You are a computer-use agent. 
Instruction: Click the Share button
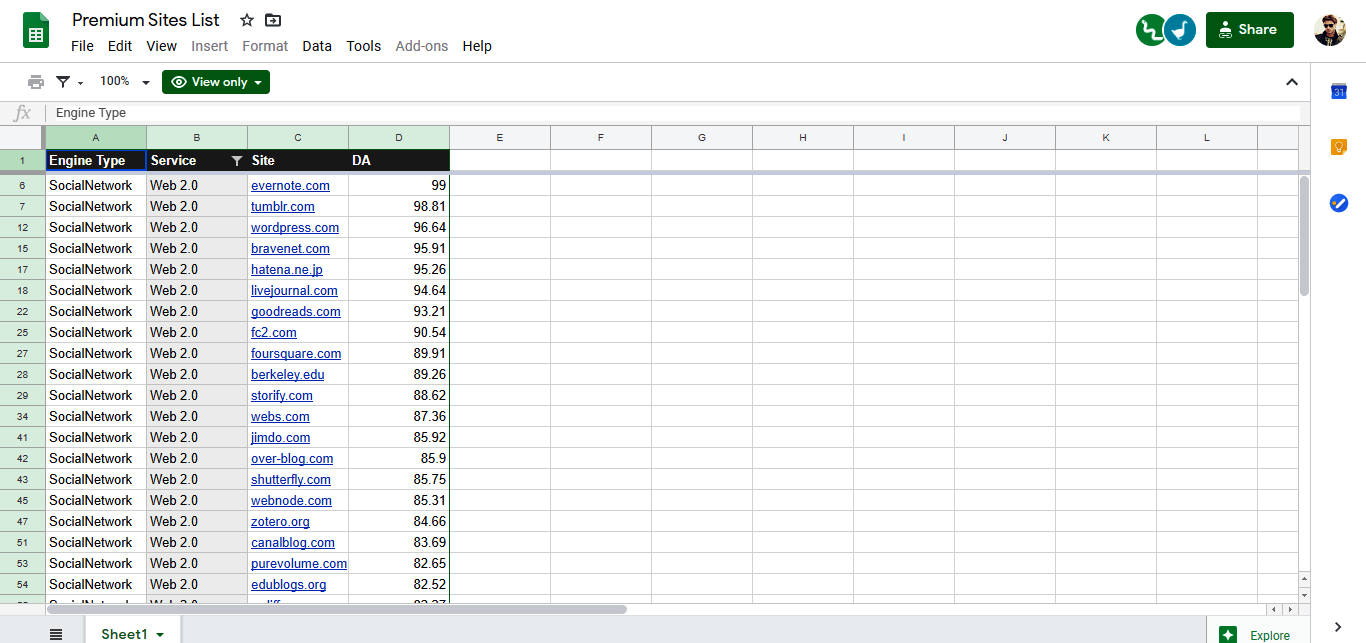click(1249, 30)
